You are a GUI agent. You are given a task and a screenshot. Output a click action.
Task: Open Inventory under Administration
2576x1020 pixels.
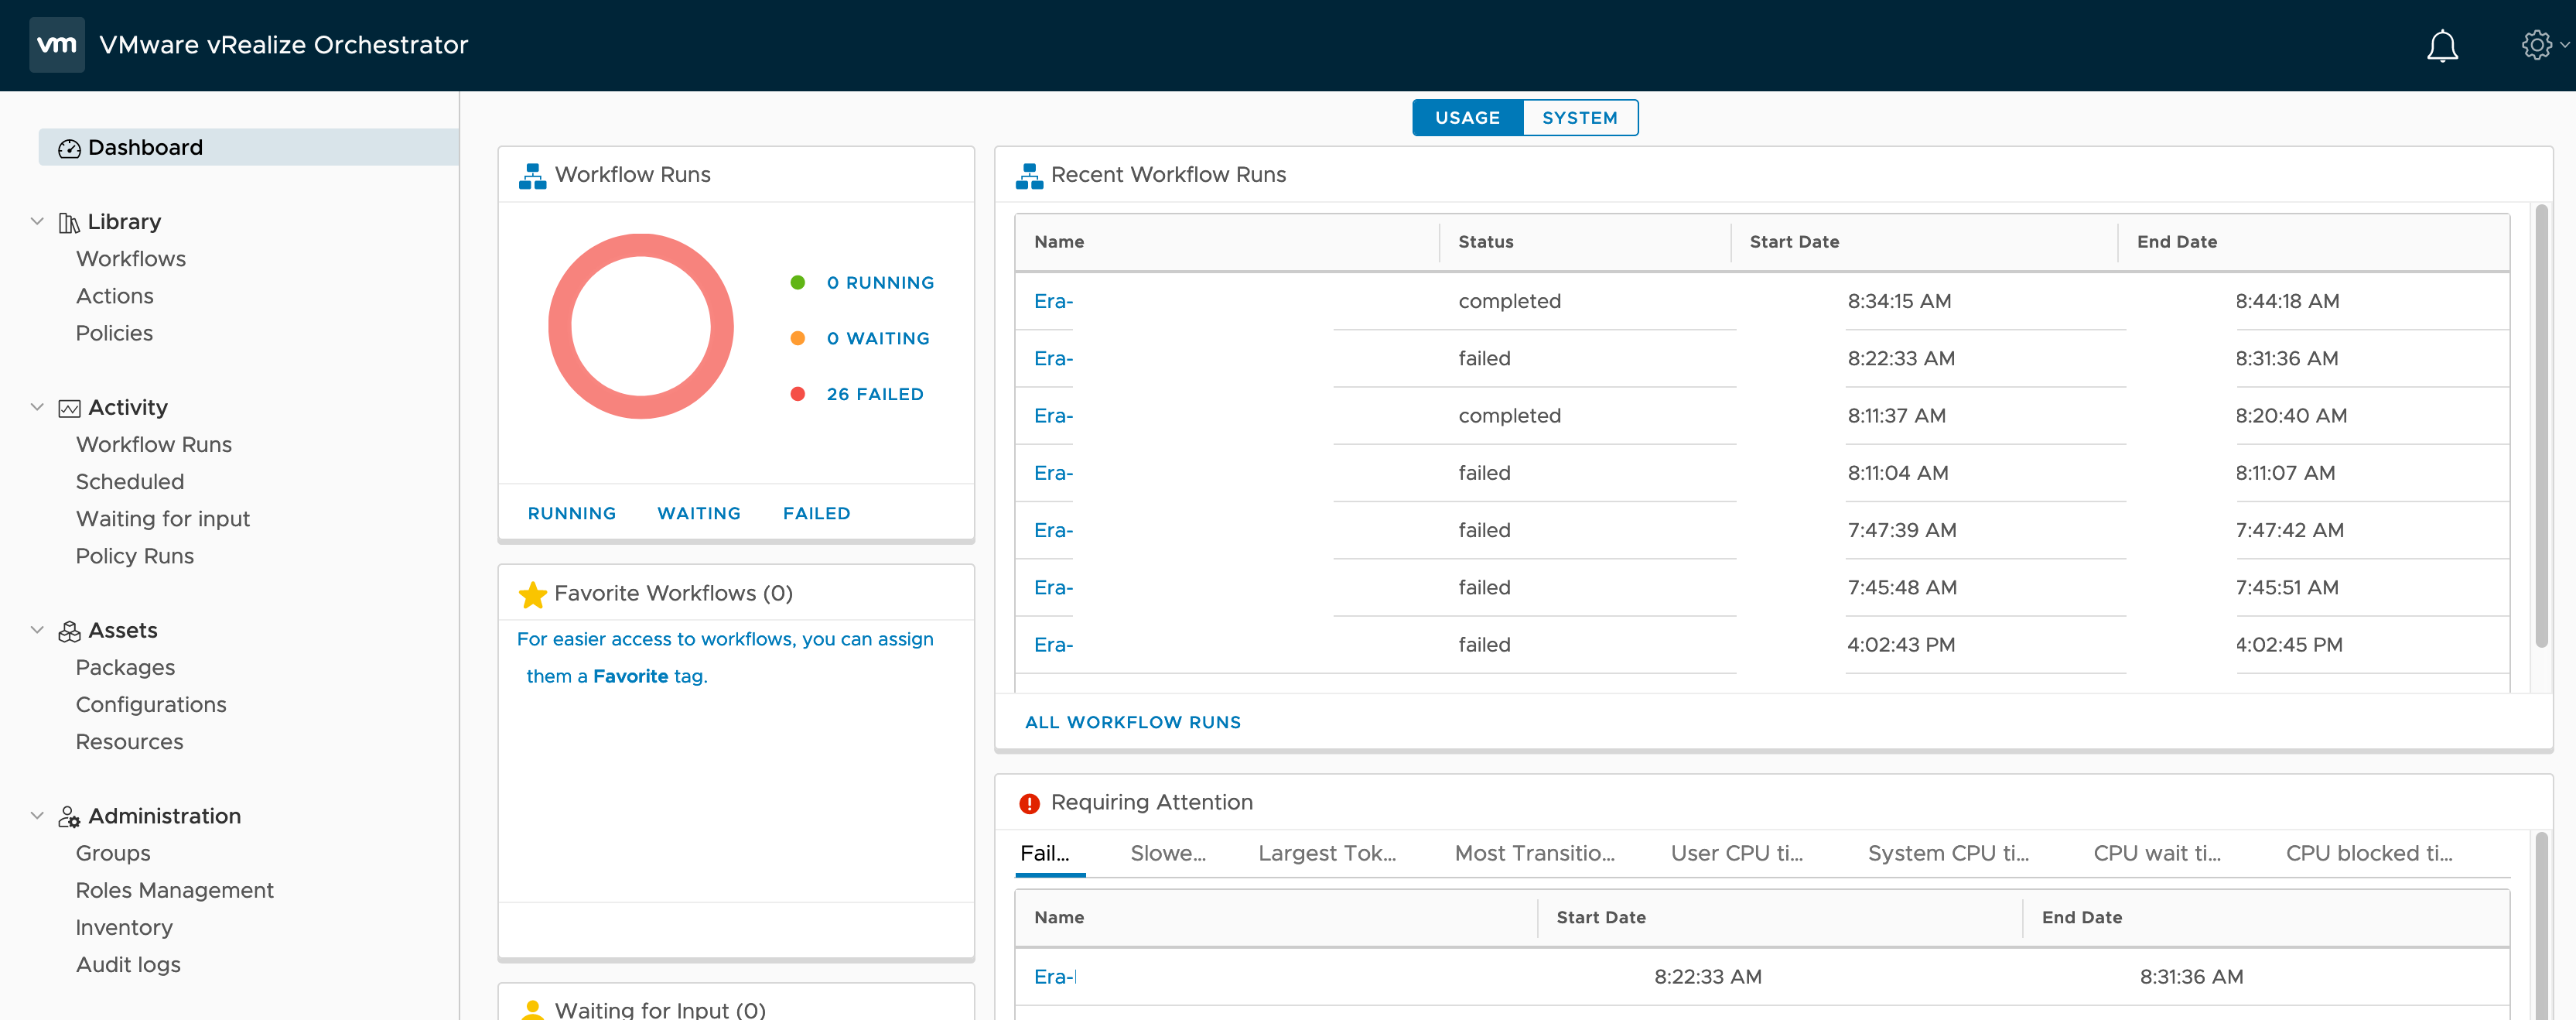point(124,928)
